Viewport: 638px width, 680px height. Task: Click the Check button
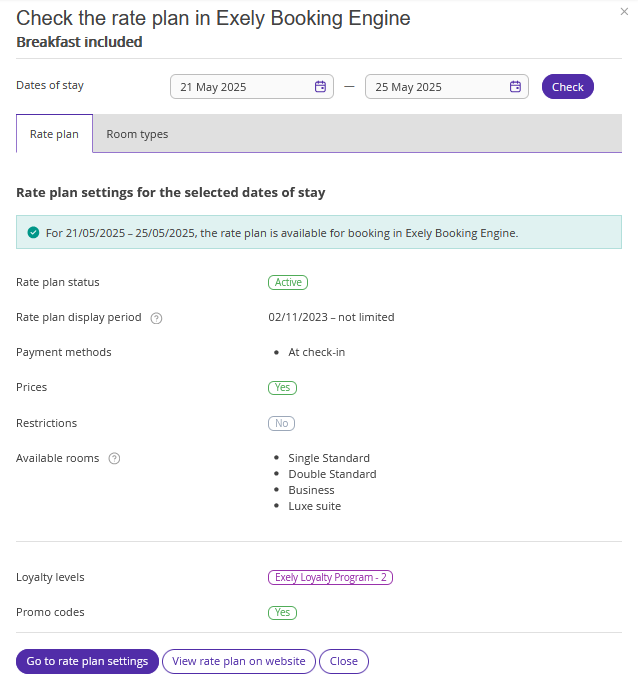[567, 87]
